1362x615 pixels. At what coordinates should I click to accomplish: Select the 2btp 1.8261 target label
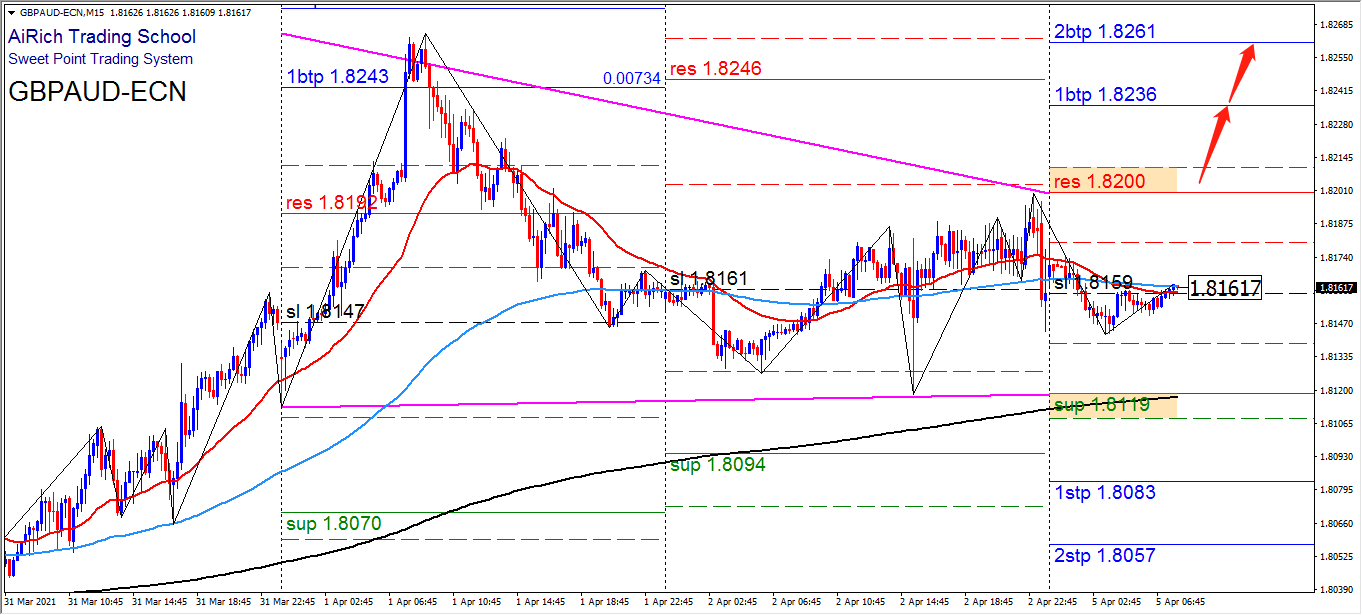(1105, 32)
